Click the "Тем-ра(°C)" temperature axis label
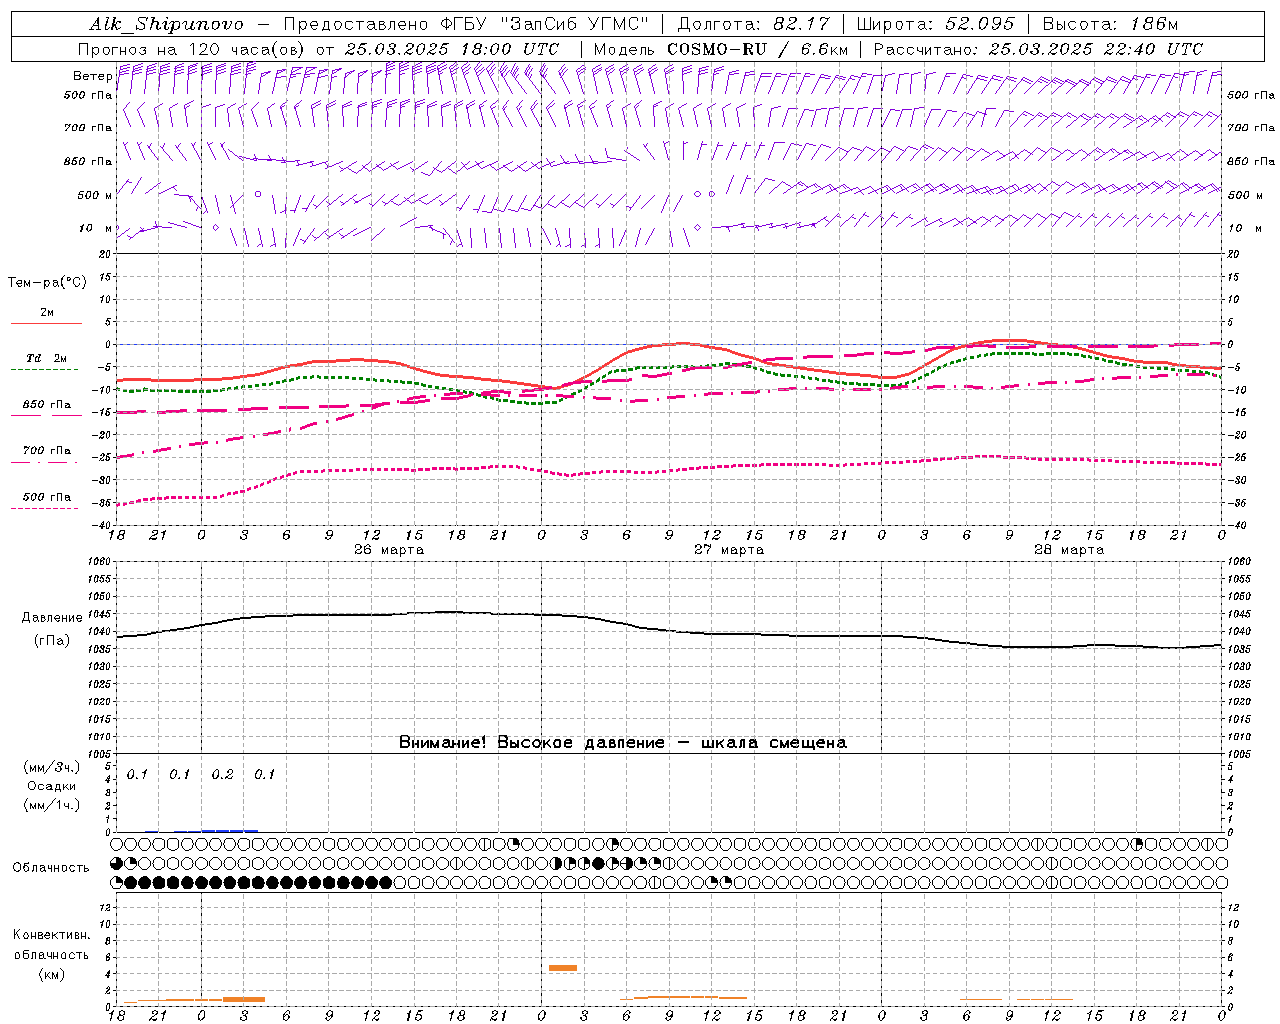 tap(47, 283)
